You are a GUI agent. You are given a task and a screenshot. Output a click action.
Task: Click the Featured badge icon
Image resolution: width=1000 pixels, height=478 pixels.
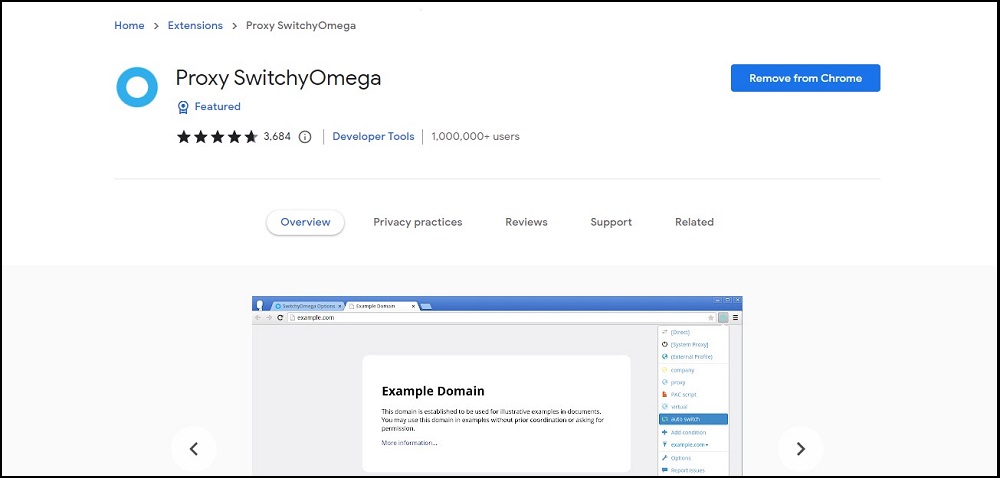(x=183, y=107)
